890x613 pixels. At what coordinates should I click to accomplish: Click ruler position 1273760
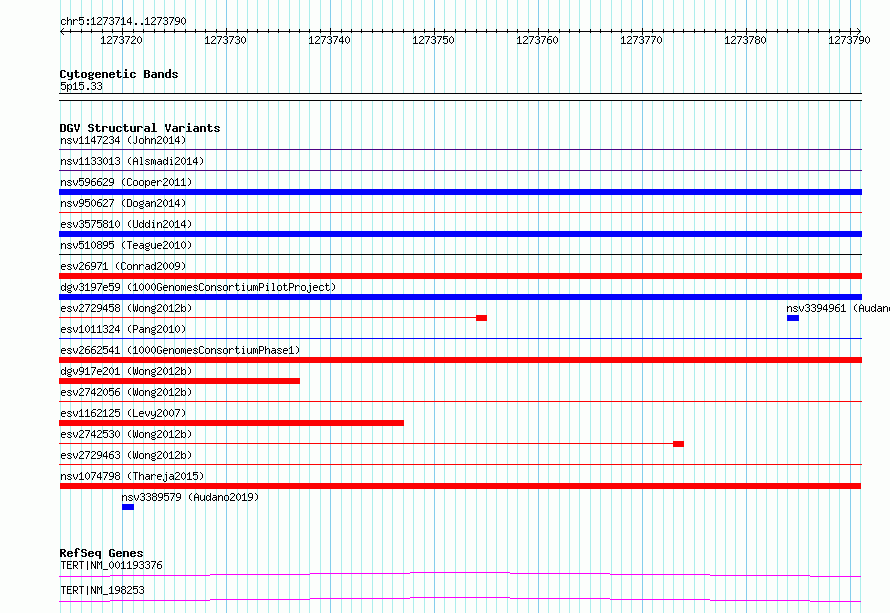pyautogui.click(x=537, y=40)
